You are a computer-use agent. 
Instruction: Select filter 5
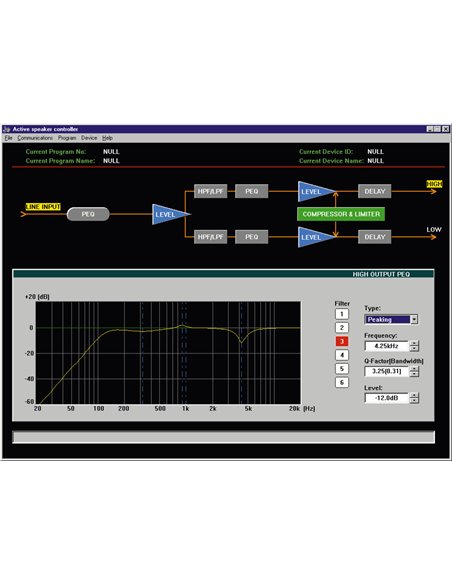coord(342,369)
